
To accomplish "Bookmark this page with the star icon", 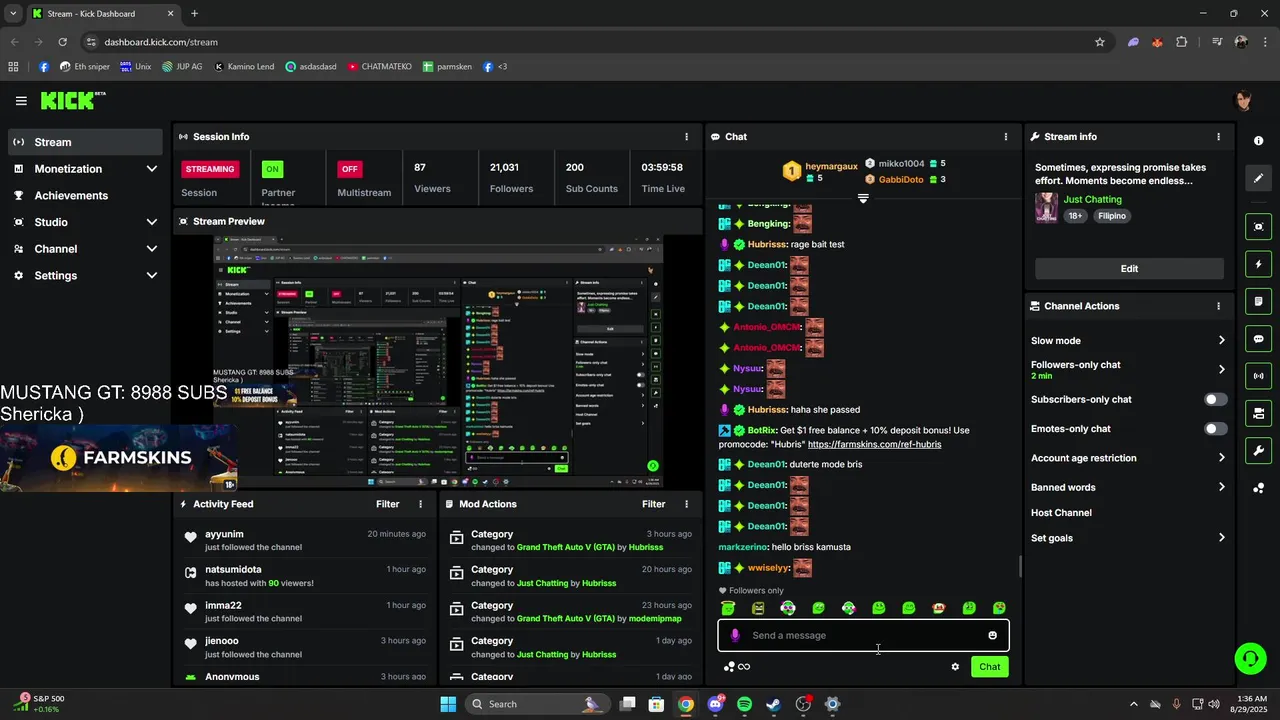I will coord(1100,42).
